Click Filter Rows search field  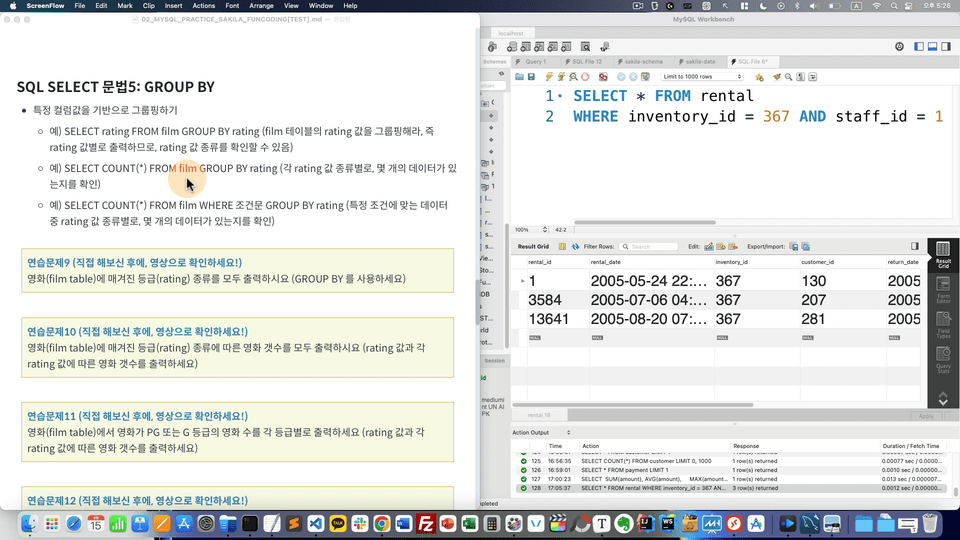point(649,247)
